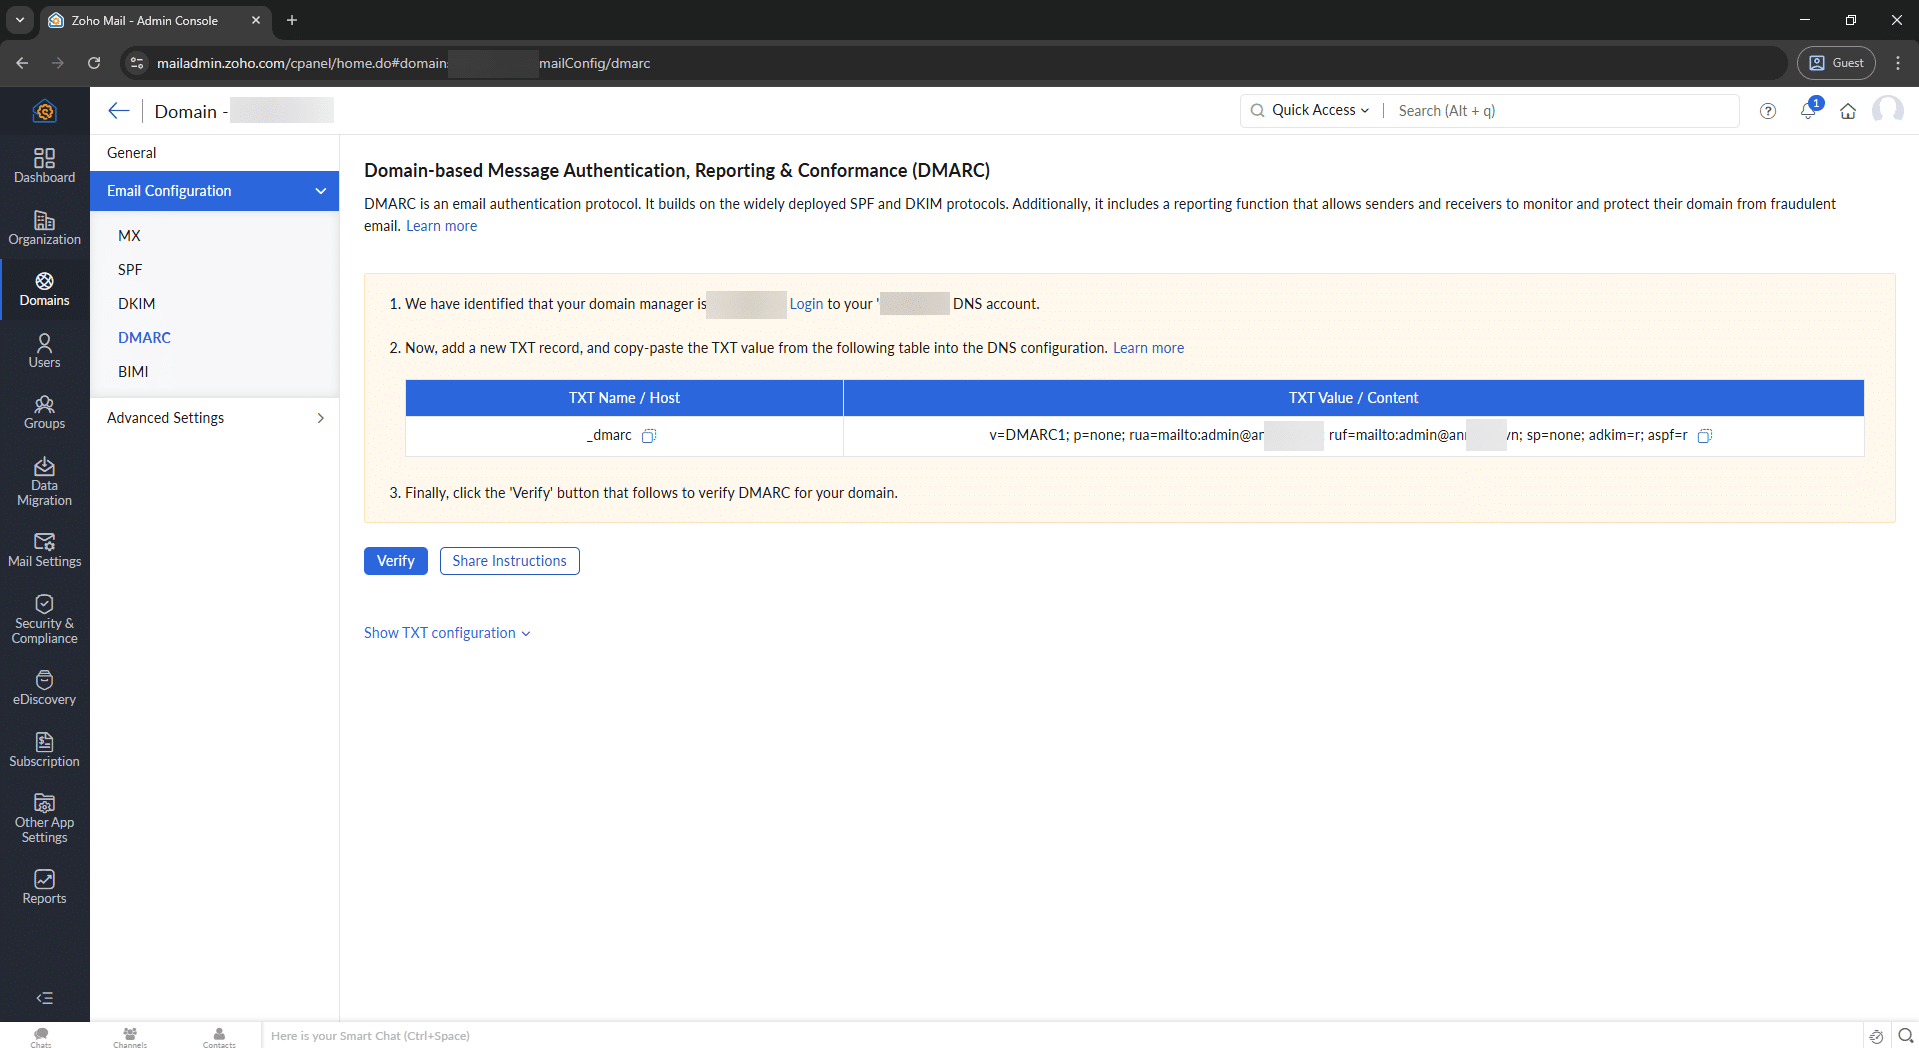Screen dimensions: 1919x1048
Task: Open the Quick Access dropdown
Action: (1320, 111)
